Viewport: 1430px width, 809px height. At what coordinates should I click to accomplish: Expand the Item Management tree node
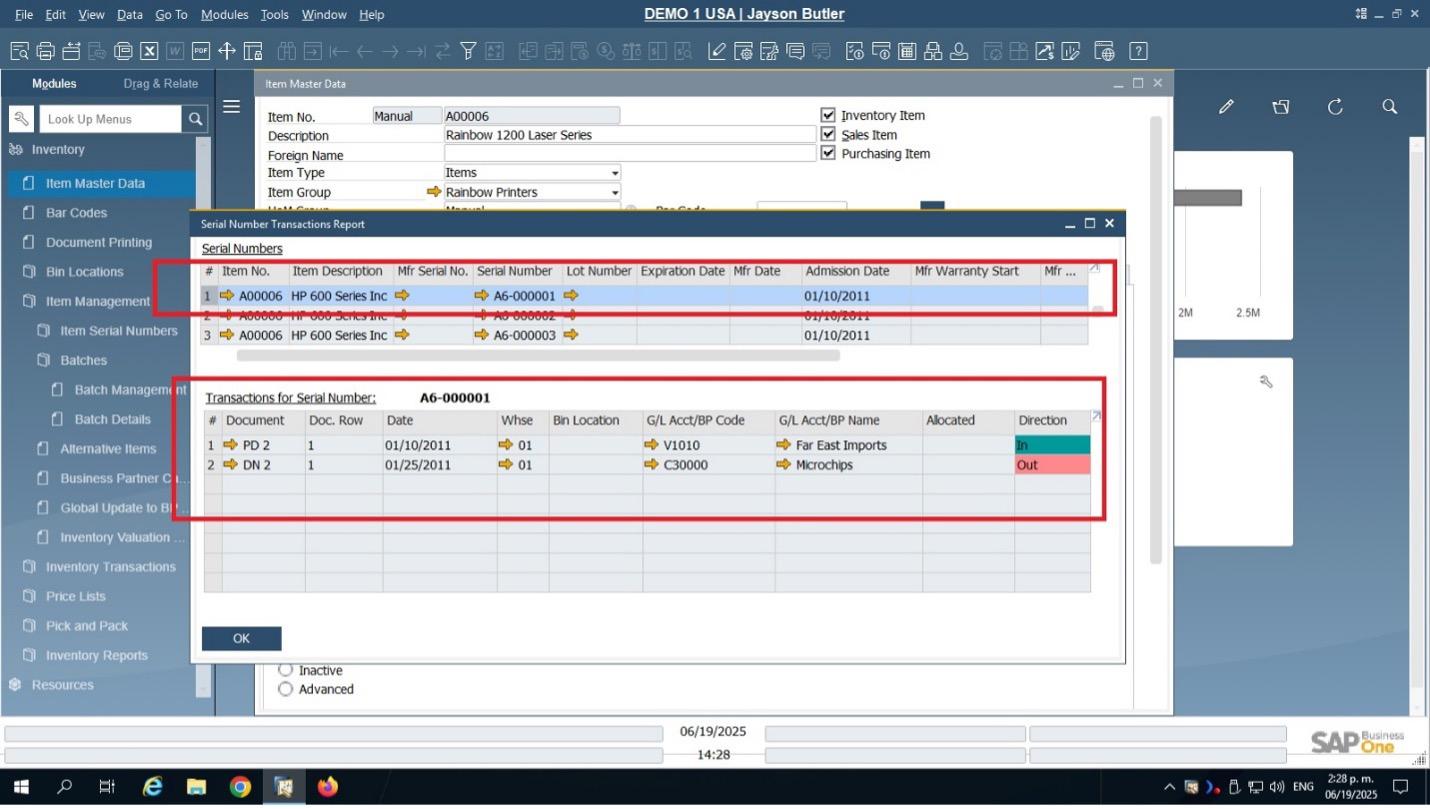click(97, 301)
